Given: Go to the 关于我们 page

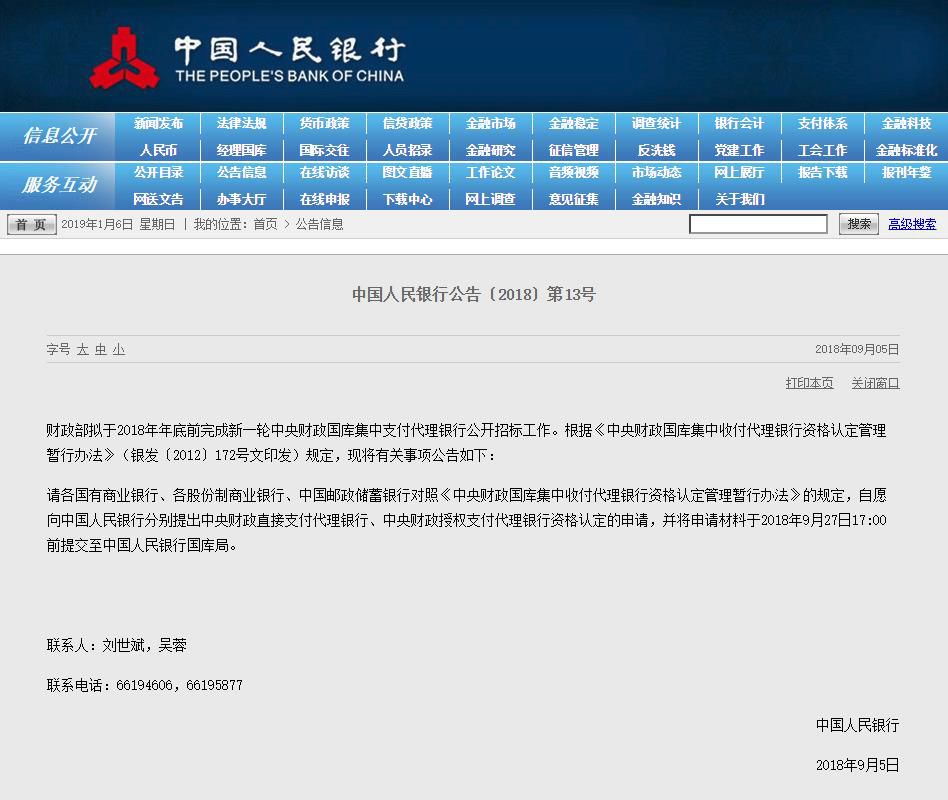Looking at the screenshot, I should click(x=740, y=199).
